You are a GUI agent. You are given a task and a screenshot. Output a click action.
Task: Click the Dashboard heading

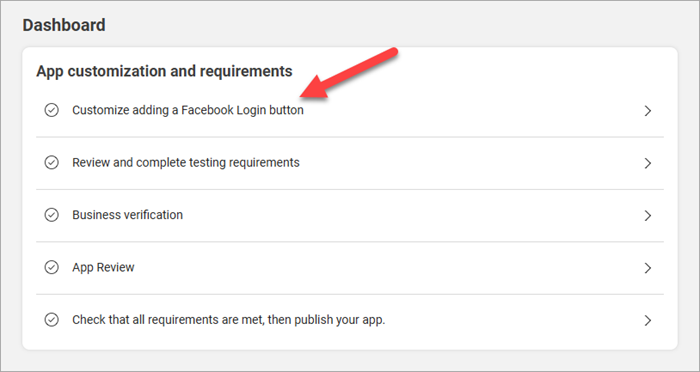(x=64, y=25)
